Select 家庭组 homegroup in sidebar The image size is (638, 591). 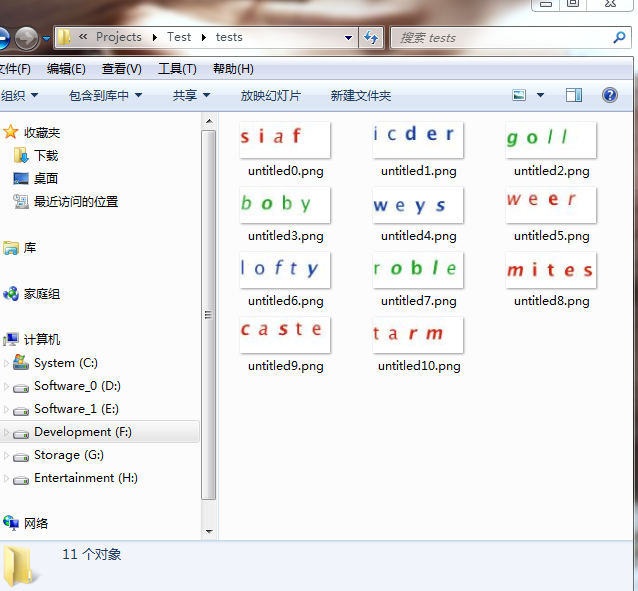coord(31,293)
